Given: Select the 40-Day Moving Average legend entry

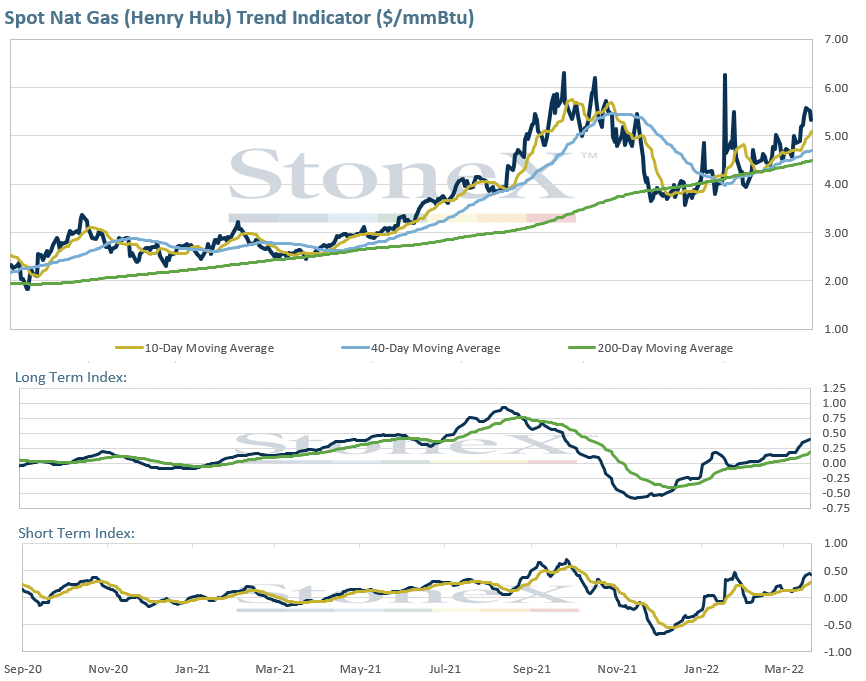Looking at the screenshot, I should coord(421,348).
